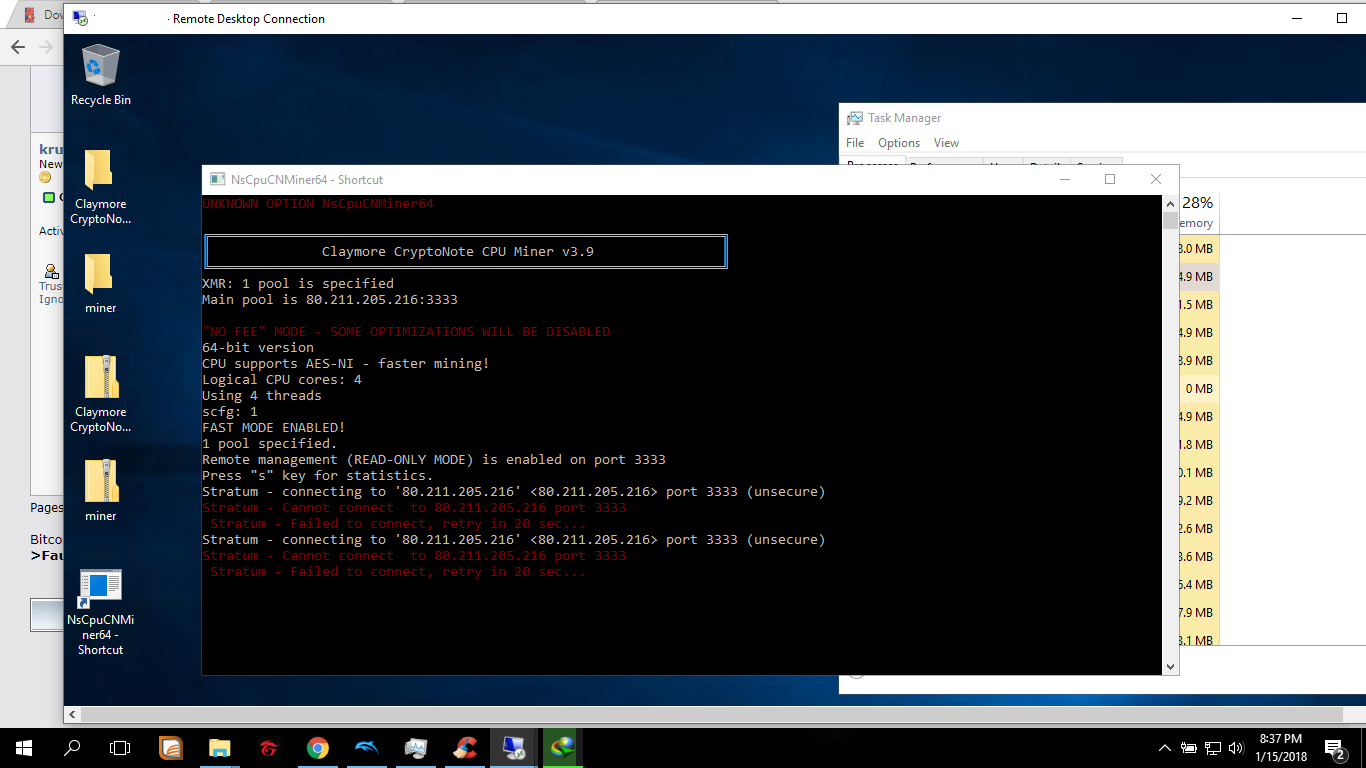Image resolution: width=1366 pixels, height=768 pixels.
Task: Open Internet Download Manager taskbar icon
Action: coord(562,747)
